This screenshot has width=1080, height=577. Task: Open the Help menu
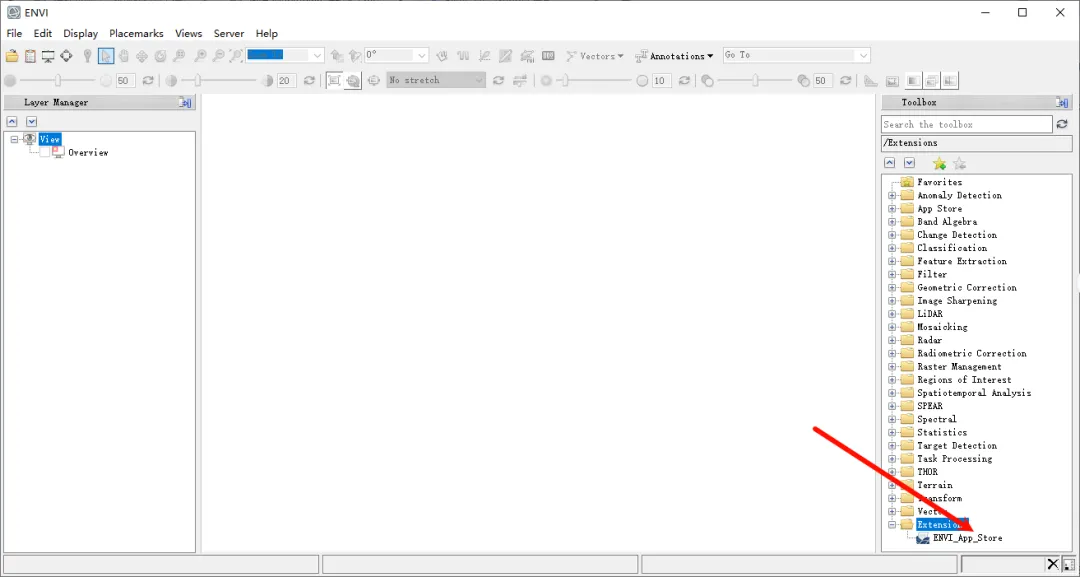[267, 33]
